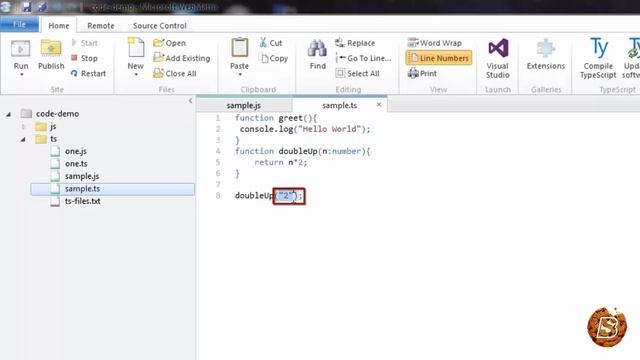Click Select All
640x360 pixels.
358,73
